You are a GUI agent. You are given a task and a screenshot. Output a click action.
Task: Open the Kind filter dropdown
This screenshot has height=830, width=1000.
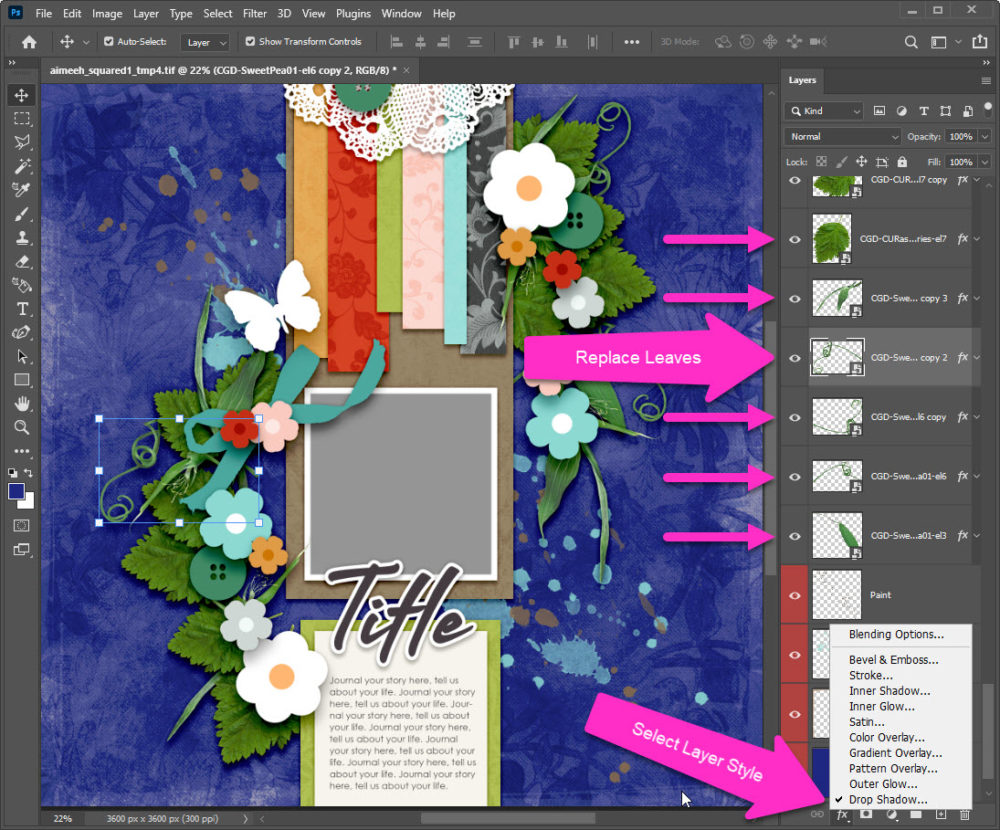coord(823,111)
